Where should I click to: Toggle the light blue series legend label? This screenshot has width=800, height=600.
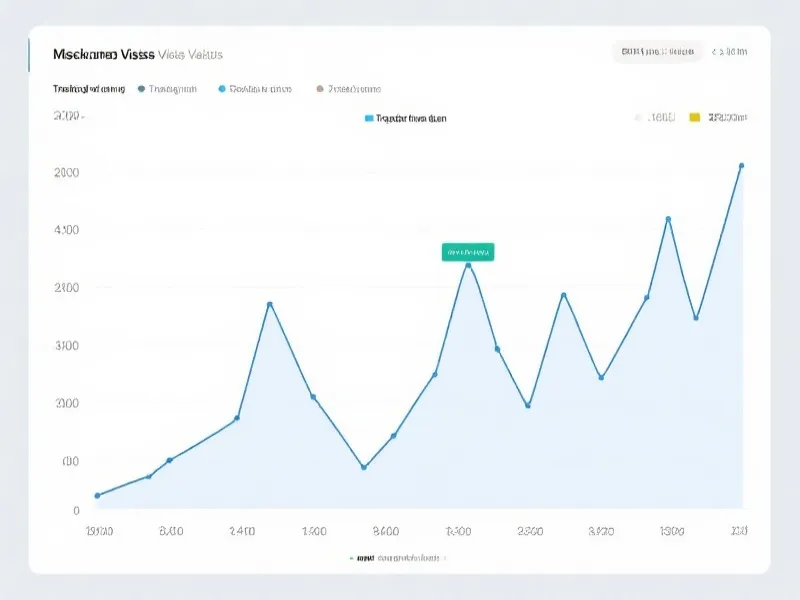pos(260,89)
